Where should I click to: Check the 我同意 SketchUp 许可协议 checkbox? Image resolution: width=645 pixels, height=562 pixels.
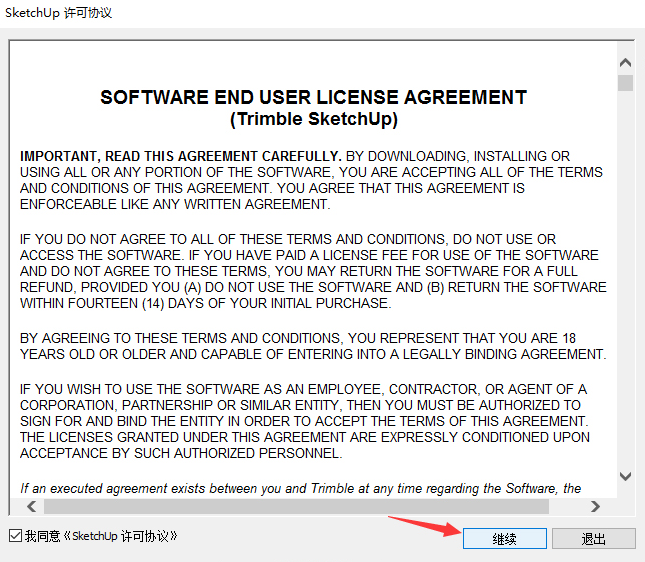click(x=14, y=536)
